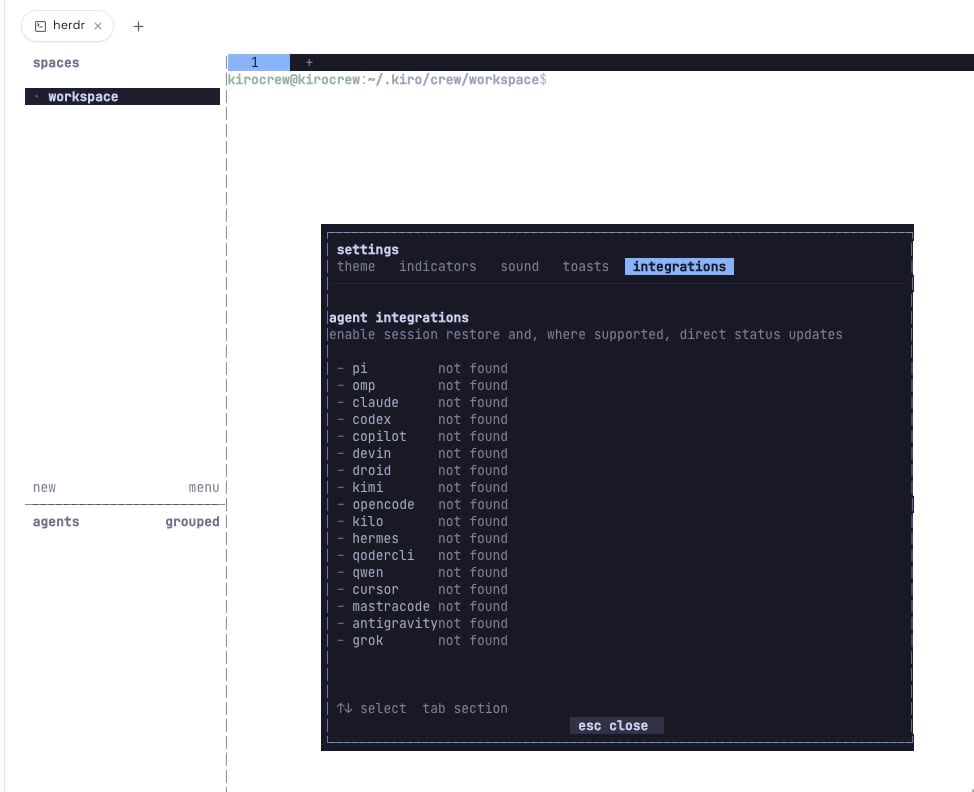Viewport: 974px width, 792px height.
Task: Select terminal tab 1
Action: click(x=258, y=62)
